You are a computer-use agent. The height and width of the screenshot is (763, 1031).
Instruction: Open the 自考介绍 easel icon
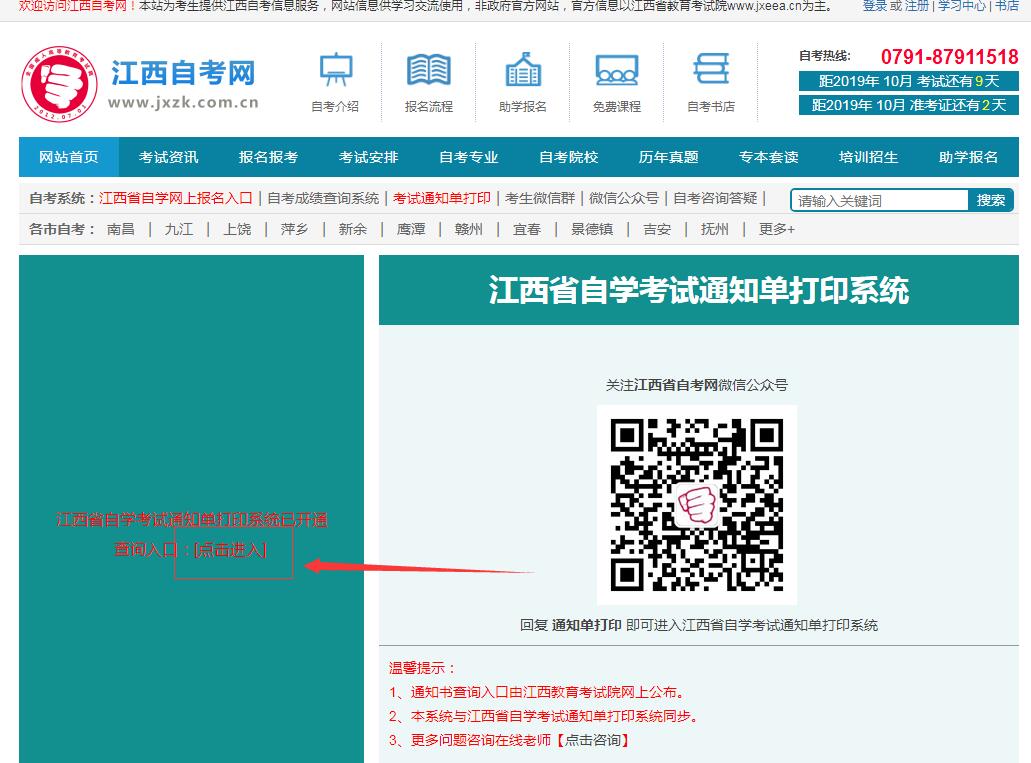[x=335, y=71]
